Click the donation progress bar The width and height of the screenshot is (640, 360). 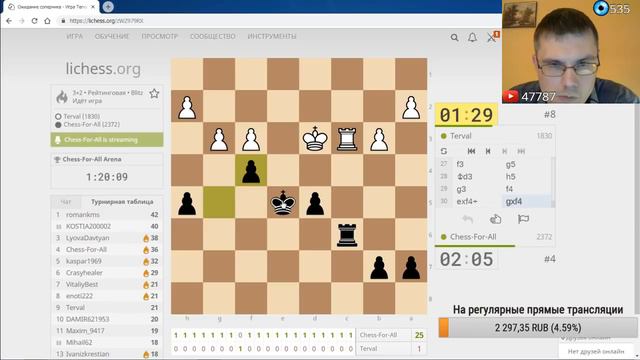click(538, 328)
